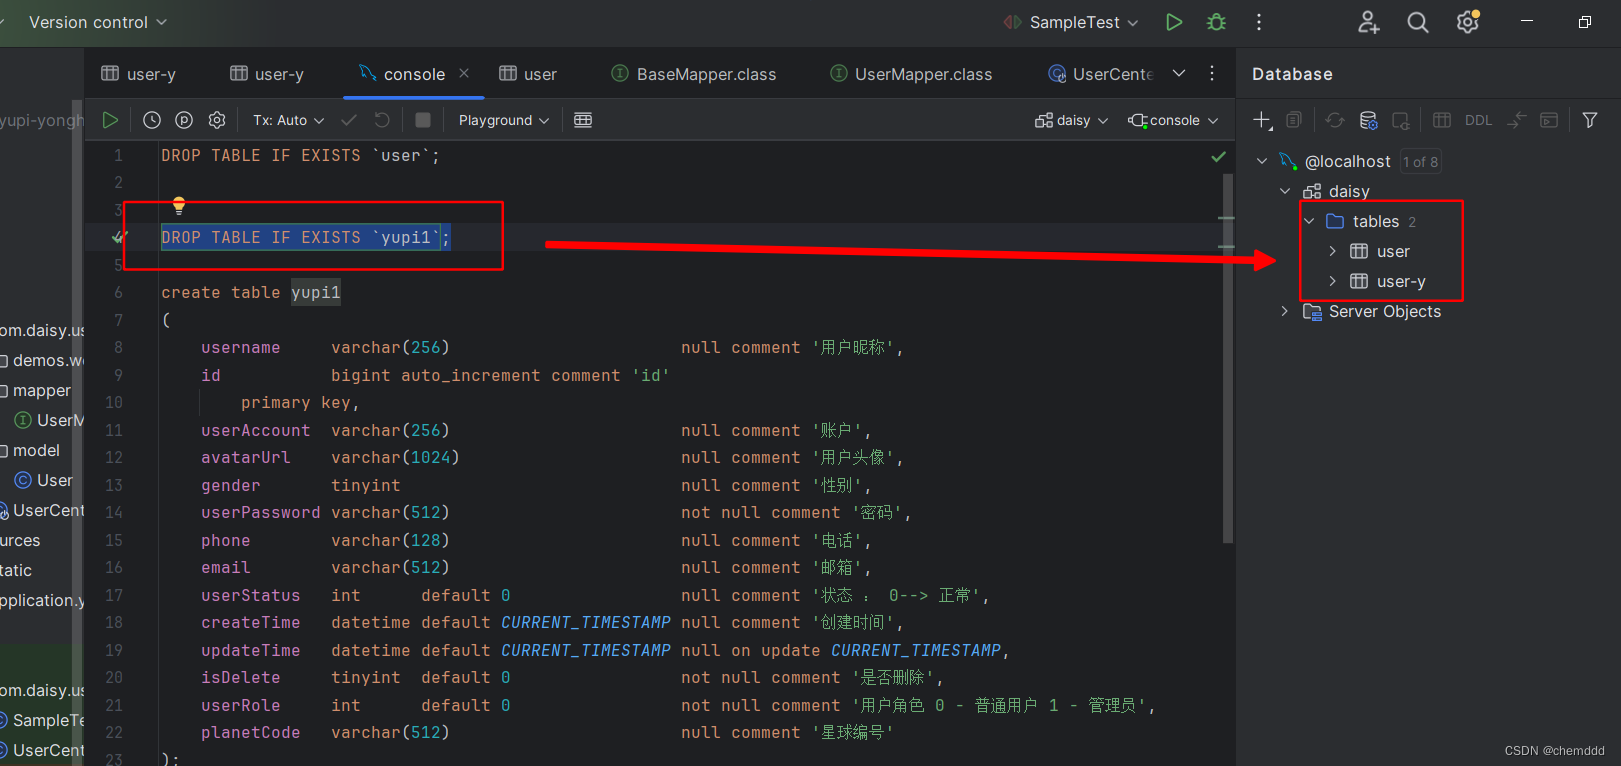Click the statement executed checkmark in gutter

coord(119,237)
